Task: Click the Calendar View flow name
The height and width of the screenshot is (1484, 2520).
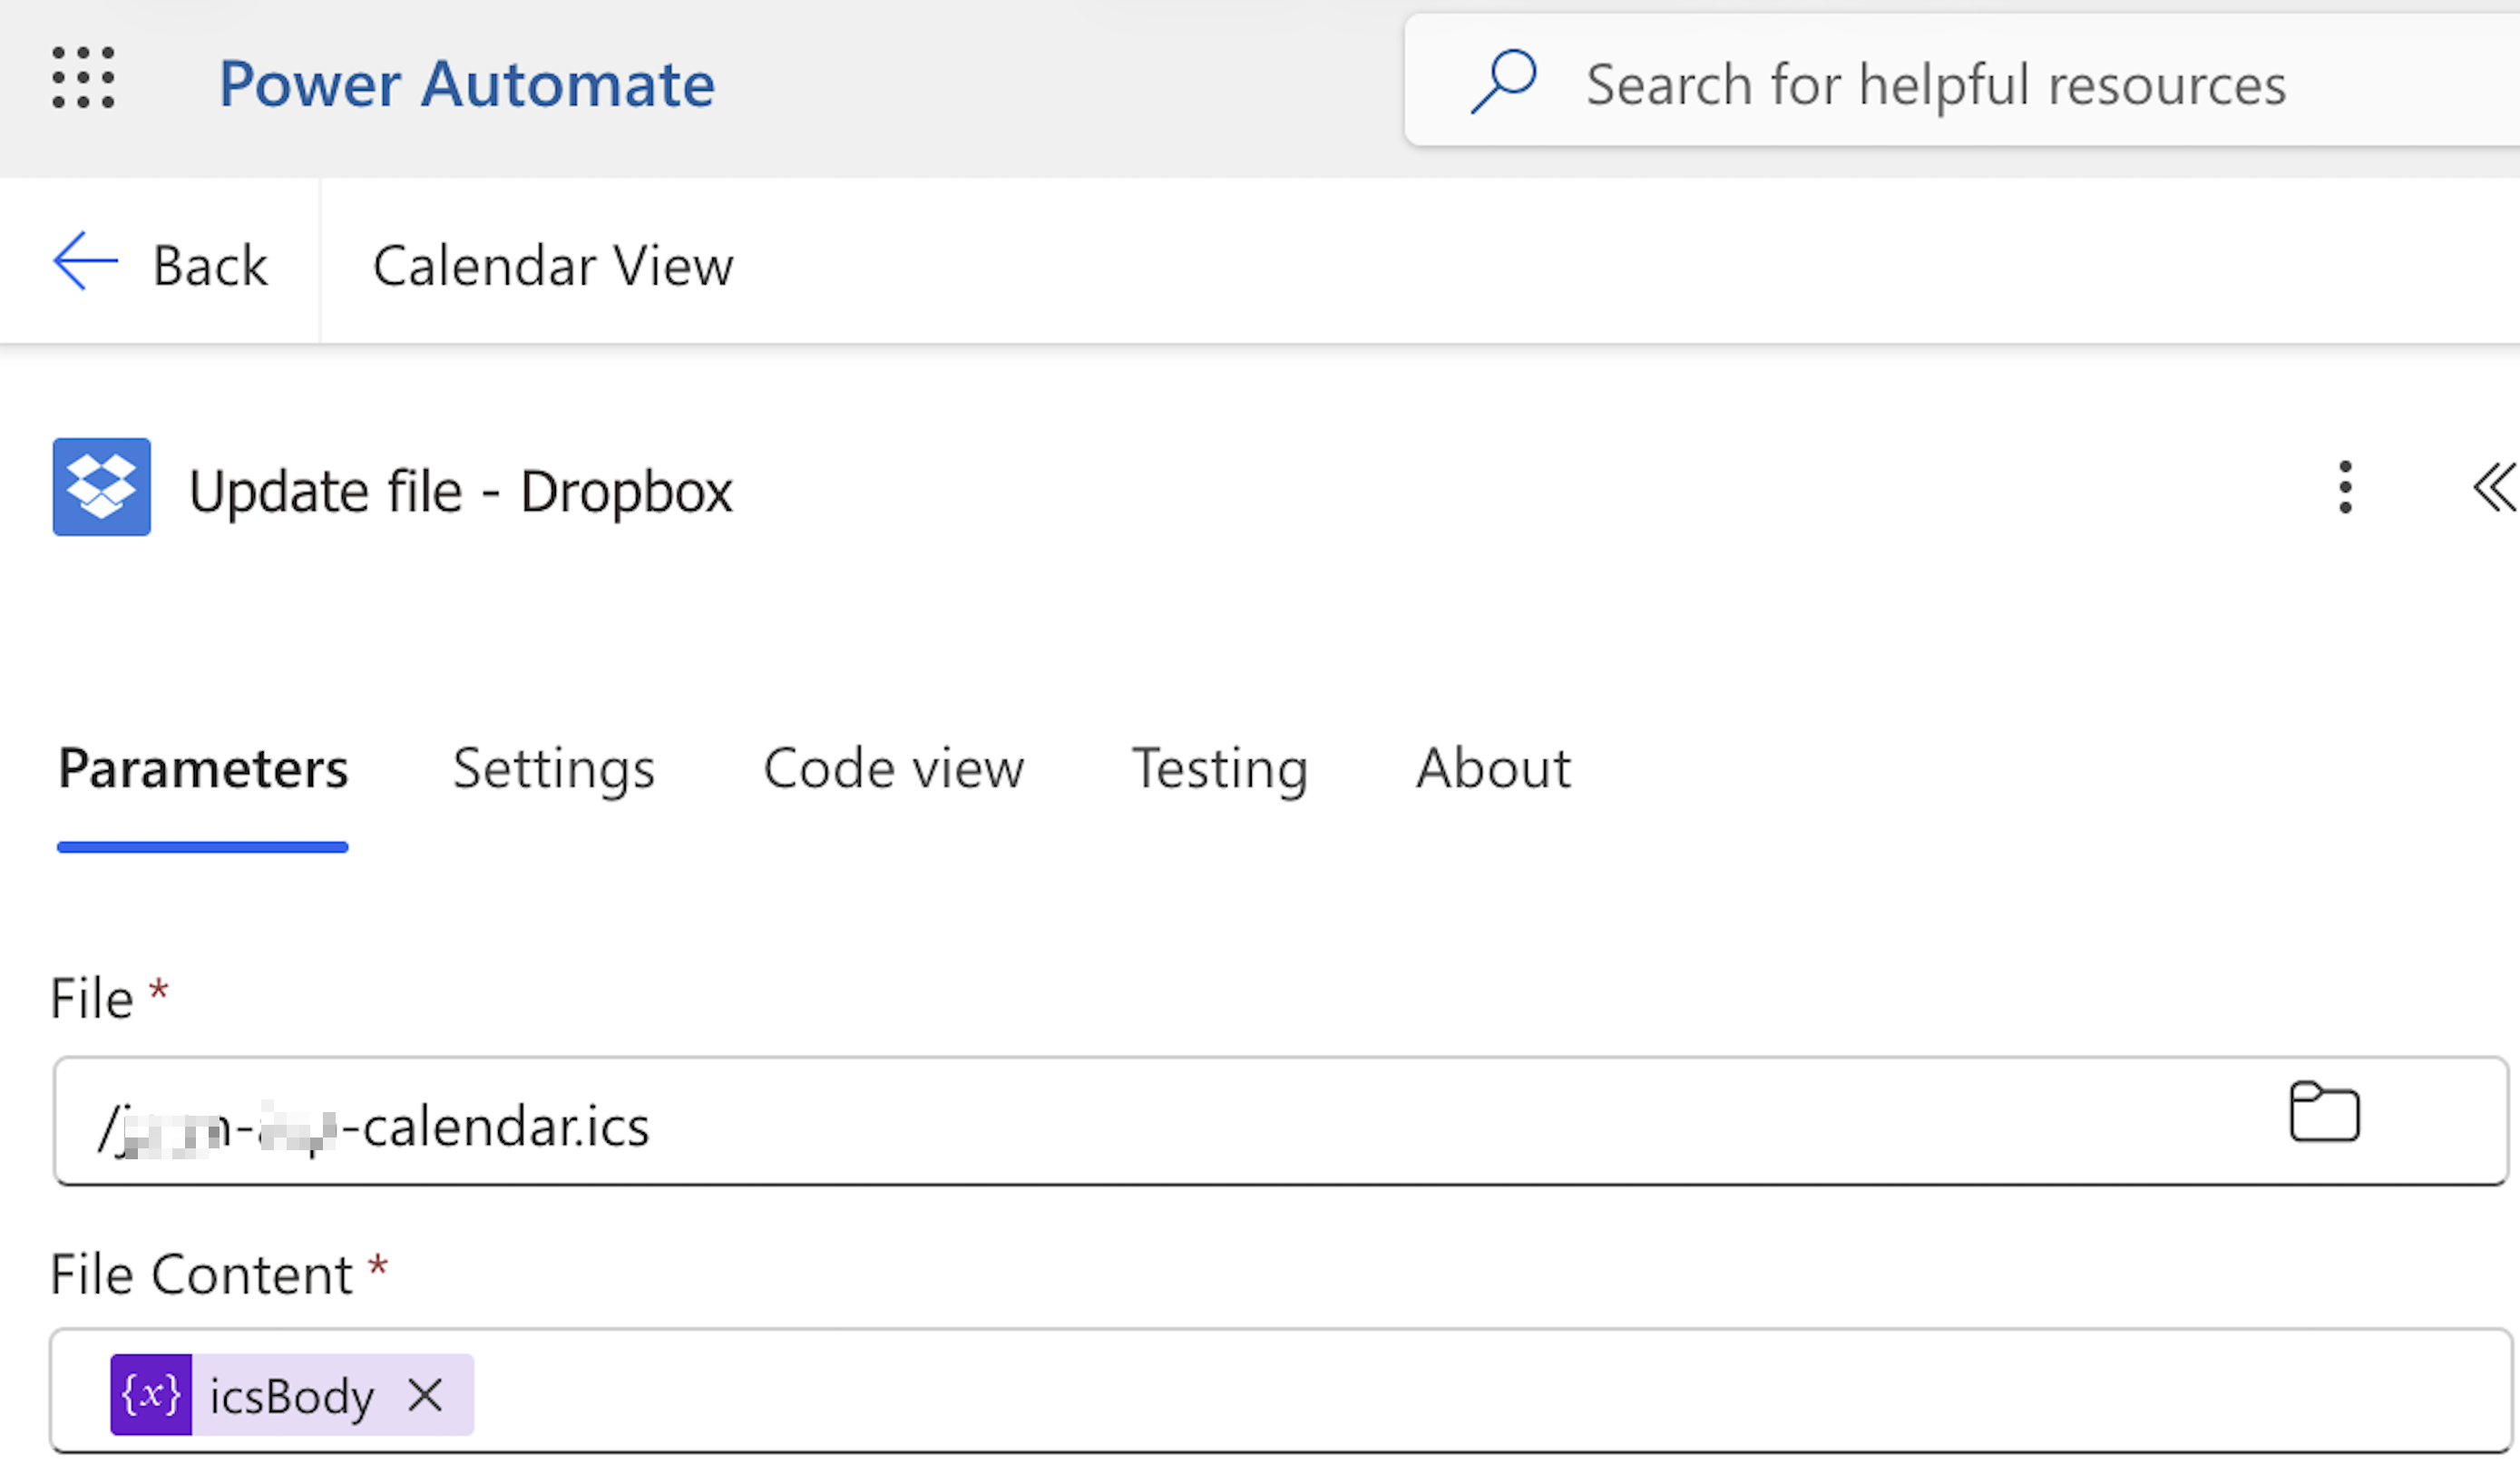Action: [x=553, y=265]
